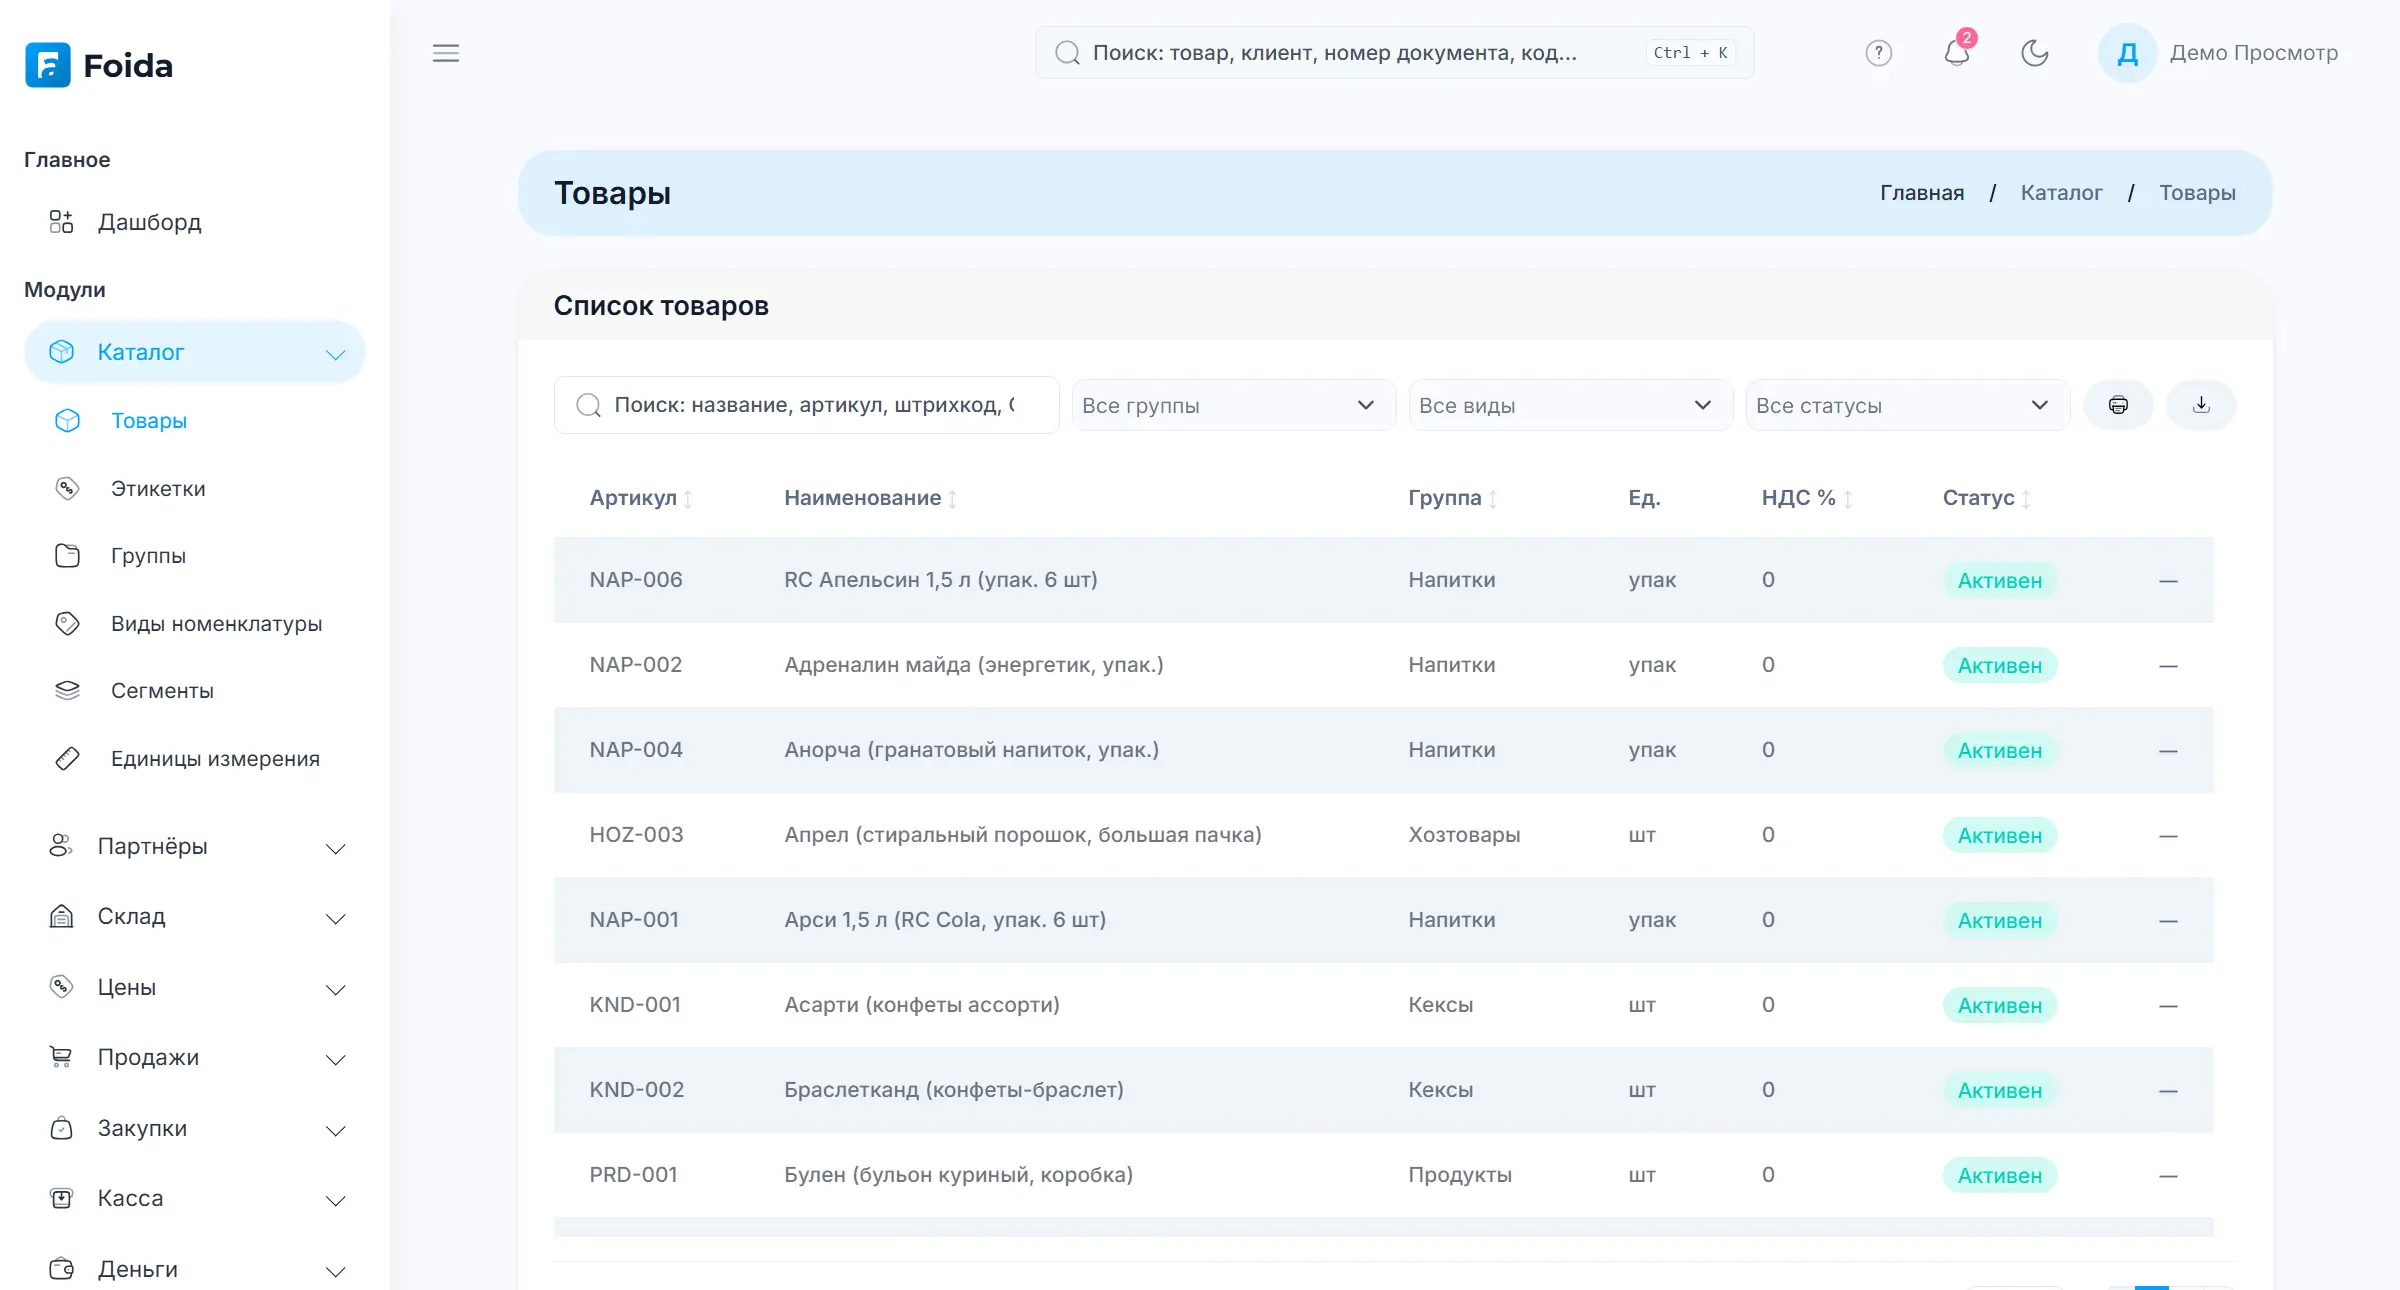Select row NAP-006
The width and height of the screenshot is (2400, 1290).
(x=1383, y=580)
